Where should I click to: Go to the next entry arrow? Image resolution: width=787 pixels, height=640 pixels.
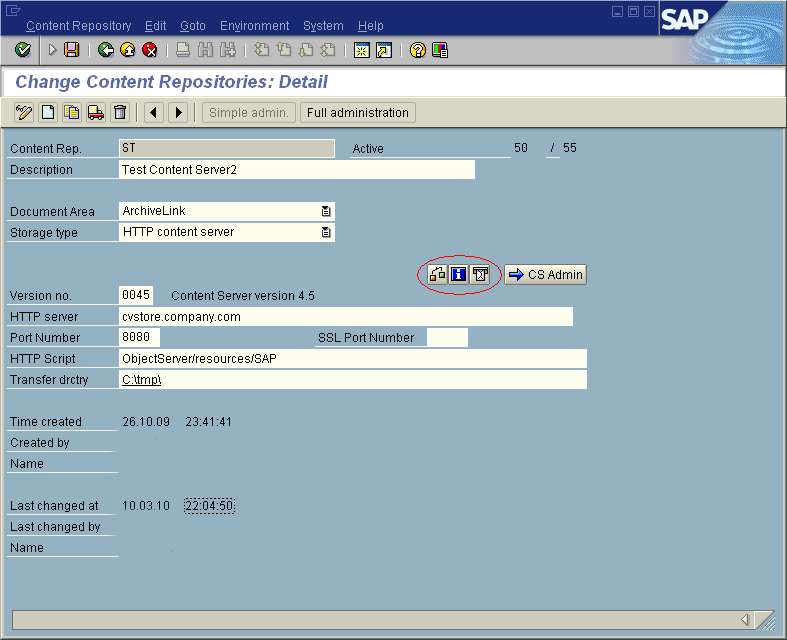[178, 113]
